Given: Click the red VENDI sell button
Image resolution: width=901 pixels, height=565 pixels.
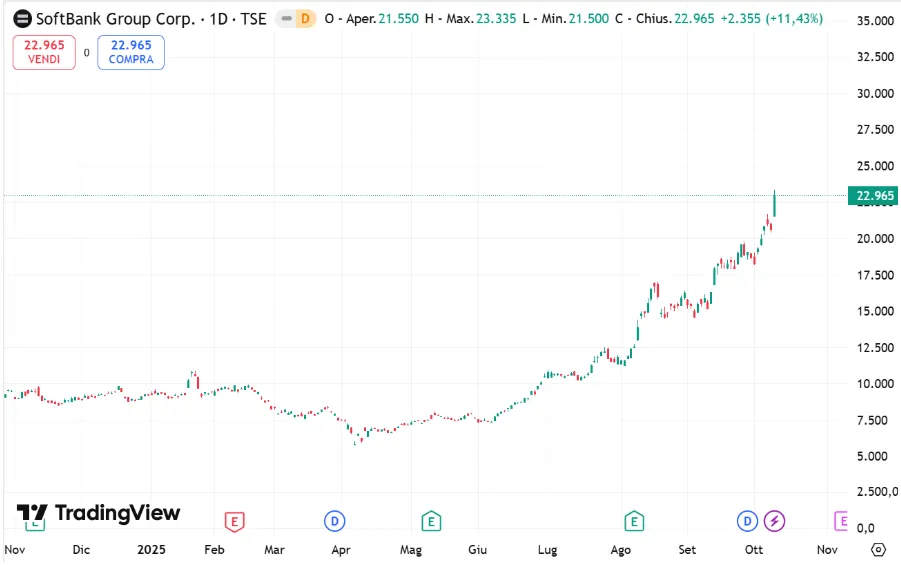Looking at the screenshot, I should point(44,52).
